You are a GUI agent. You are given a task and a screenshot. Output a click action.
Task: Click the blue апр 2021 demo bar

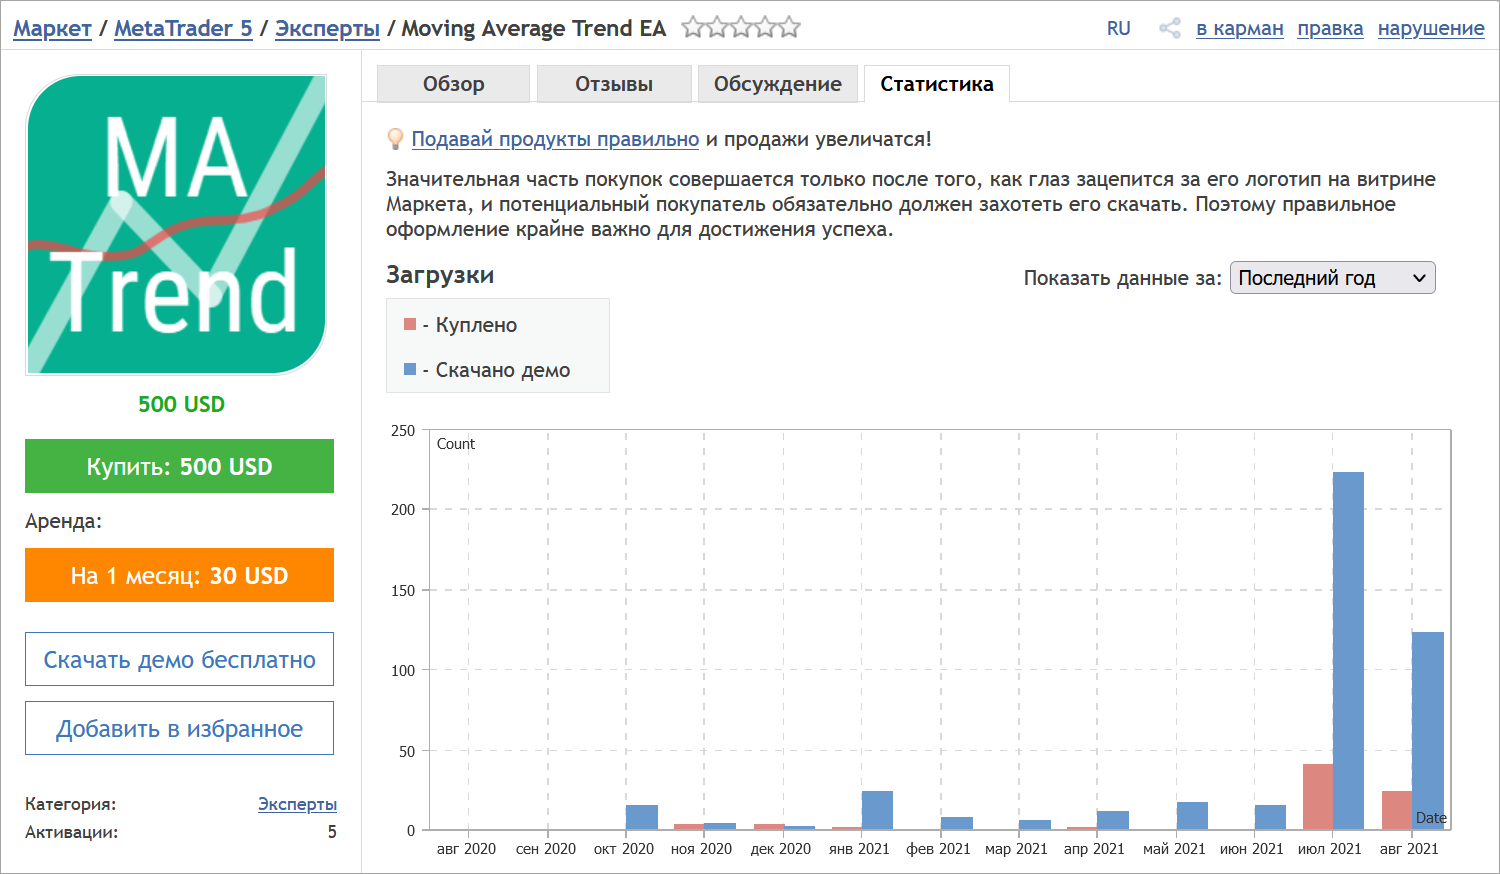coord(1113,820)
